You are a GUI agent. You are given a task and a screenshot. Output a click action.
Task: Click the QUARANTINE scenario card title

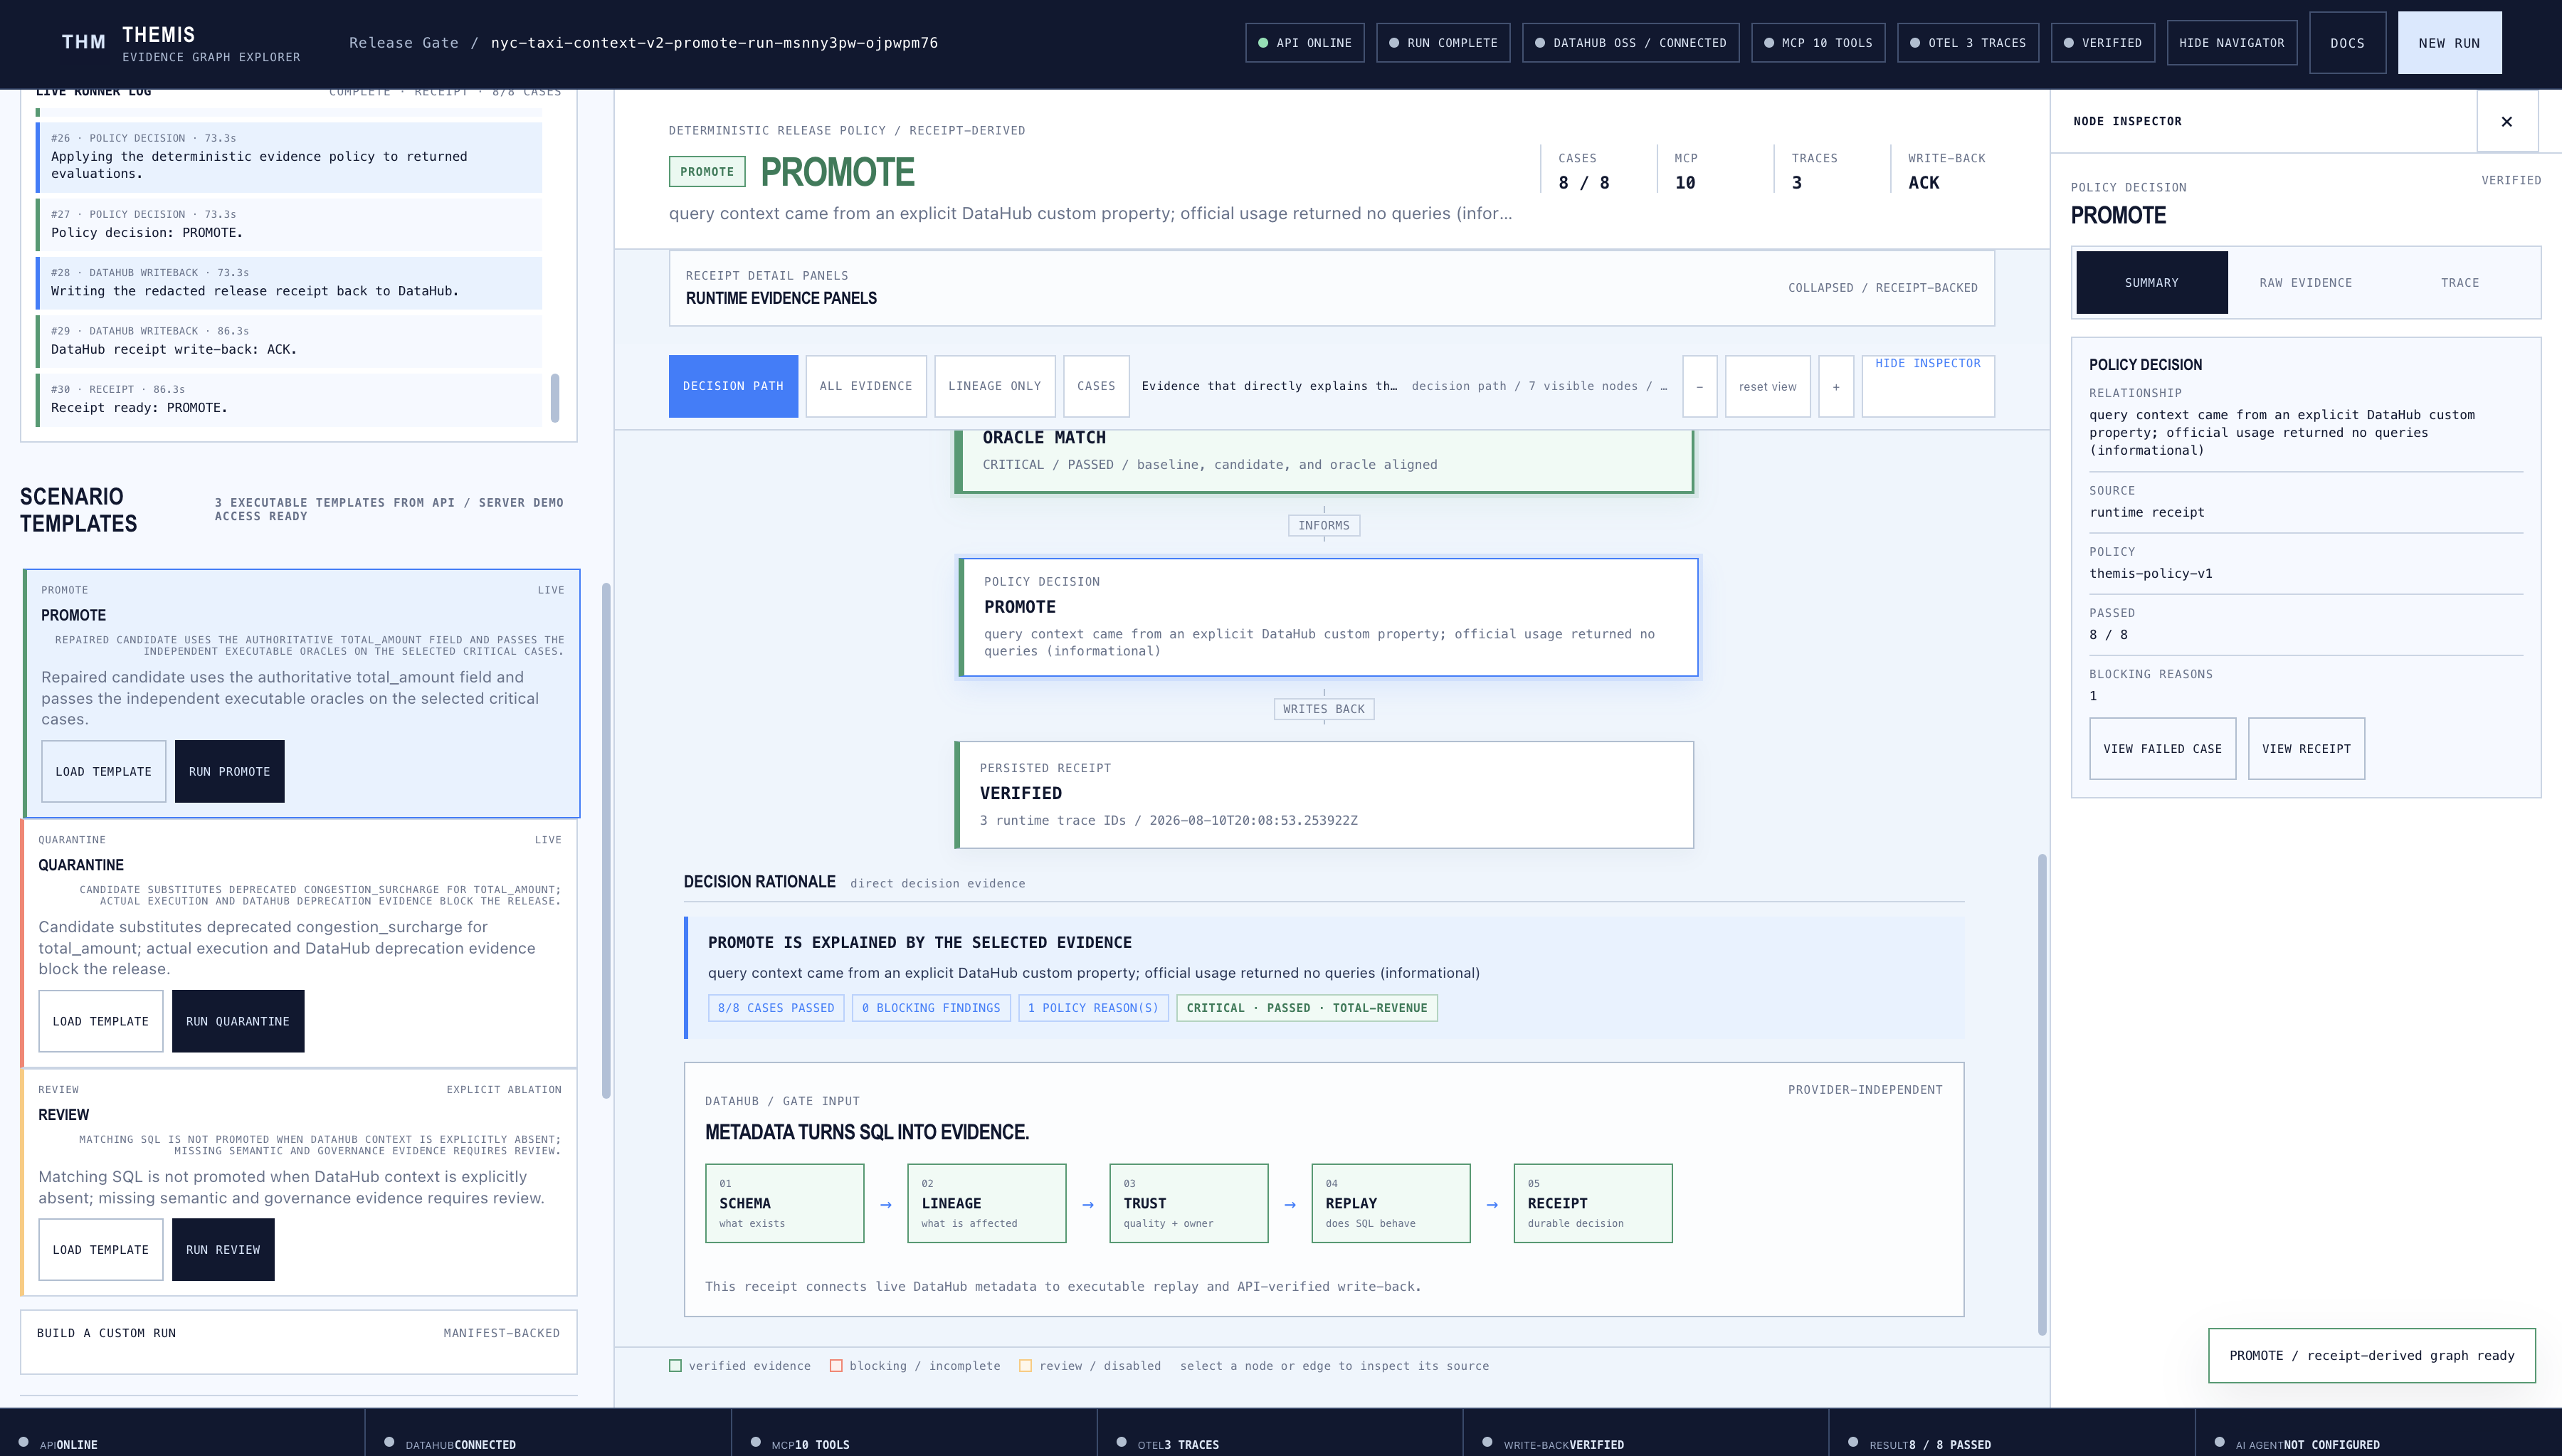[x=81, y=865]
